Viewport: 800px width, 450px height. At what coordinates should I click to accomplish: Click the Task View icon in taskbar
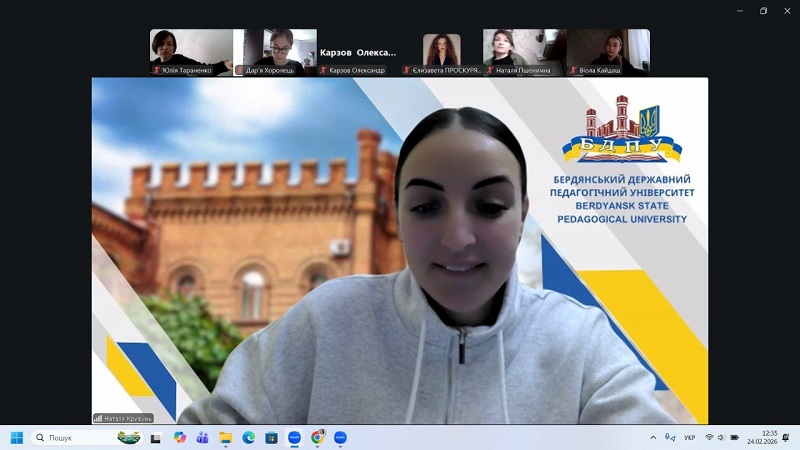pos(157,437)
